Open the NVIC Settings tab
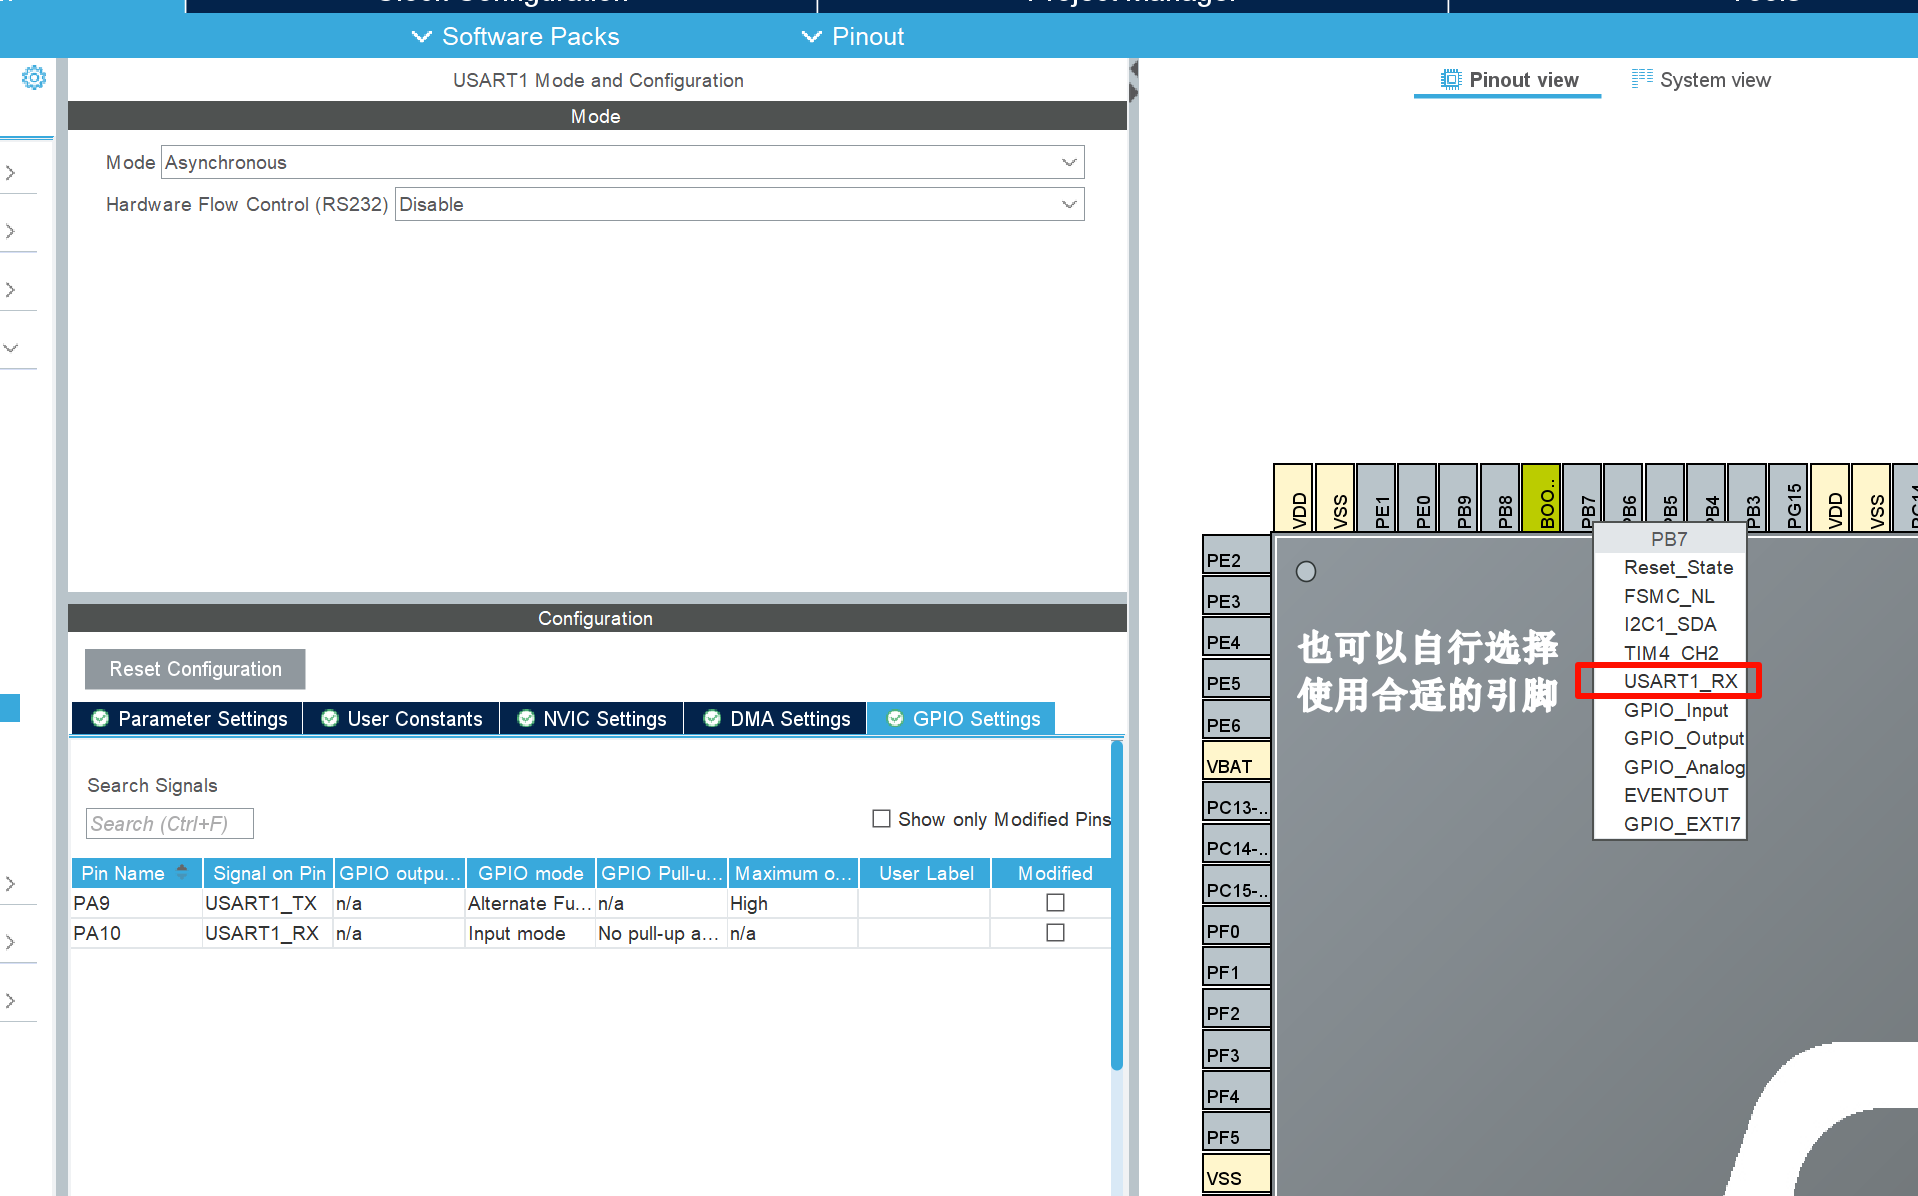This screenshot has width=1918, height=1196. click(x=592, y=719)
